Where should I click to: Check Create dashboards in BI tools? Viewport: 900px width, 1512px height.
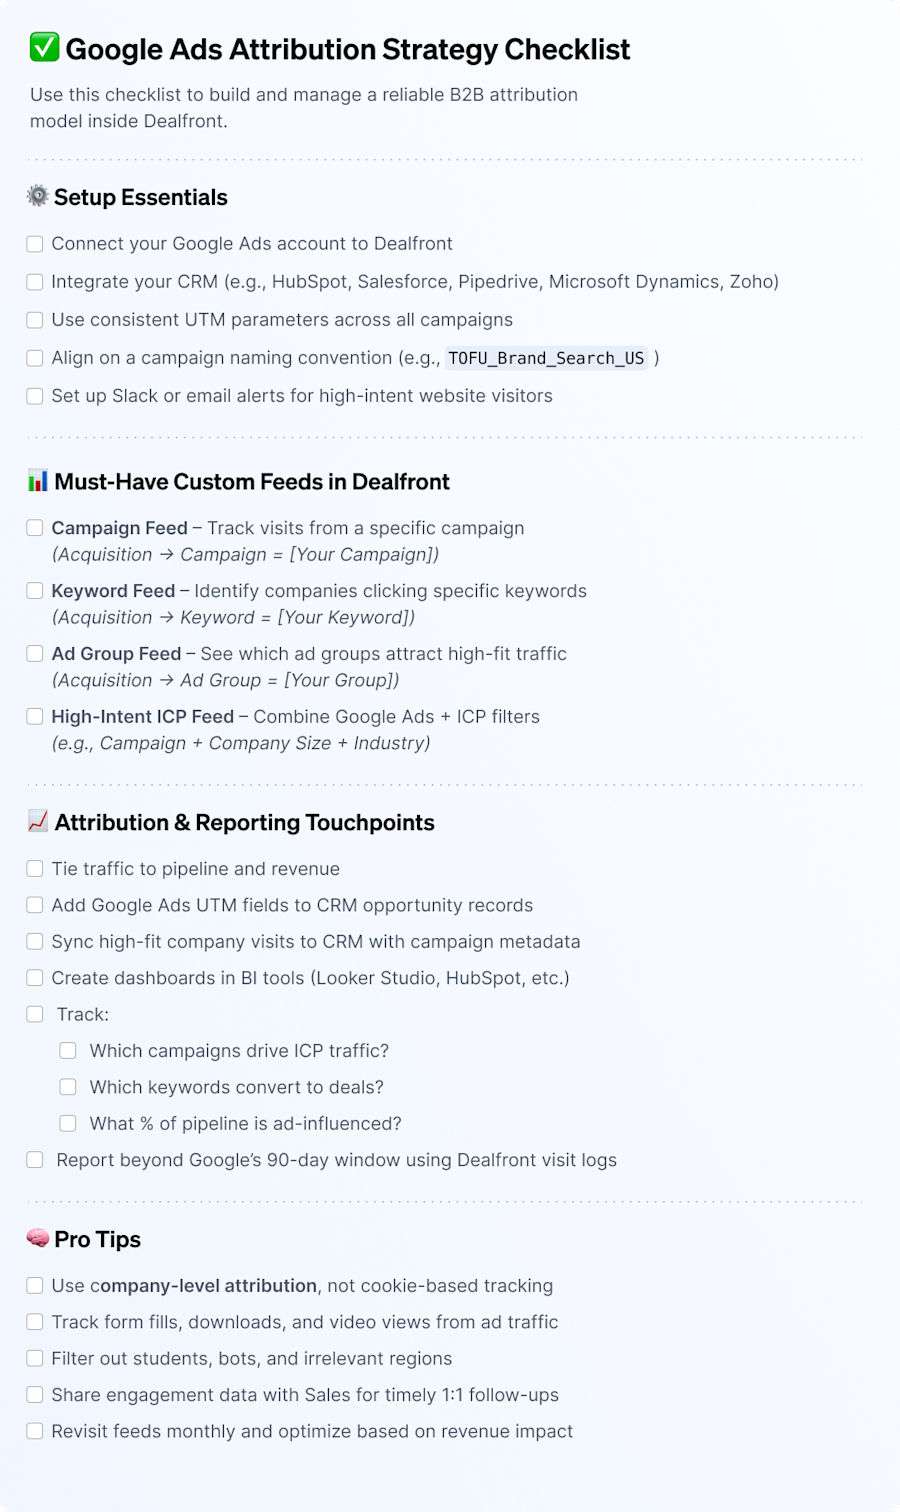point(34,977)
